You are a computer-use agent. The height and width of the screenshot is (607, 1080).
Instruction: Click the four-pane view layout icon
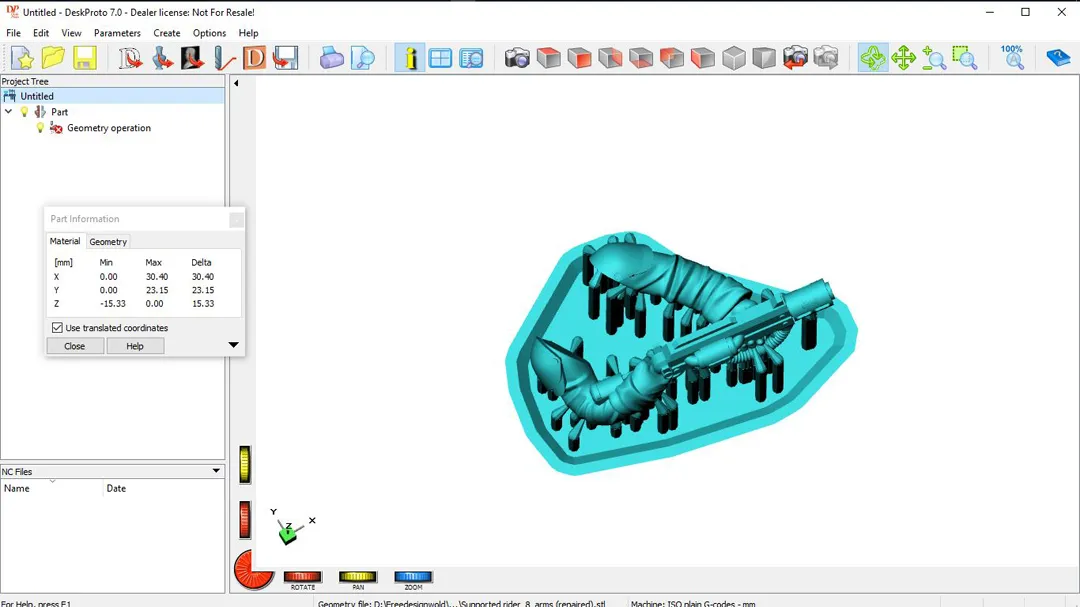(x=440, y=58)
